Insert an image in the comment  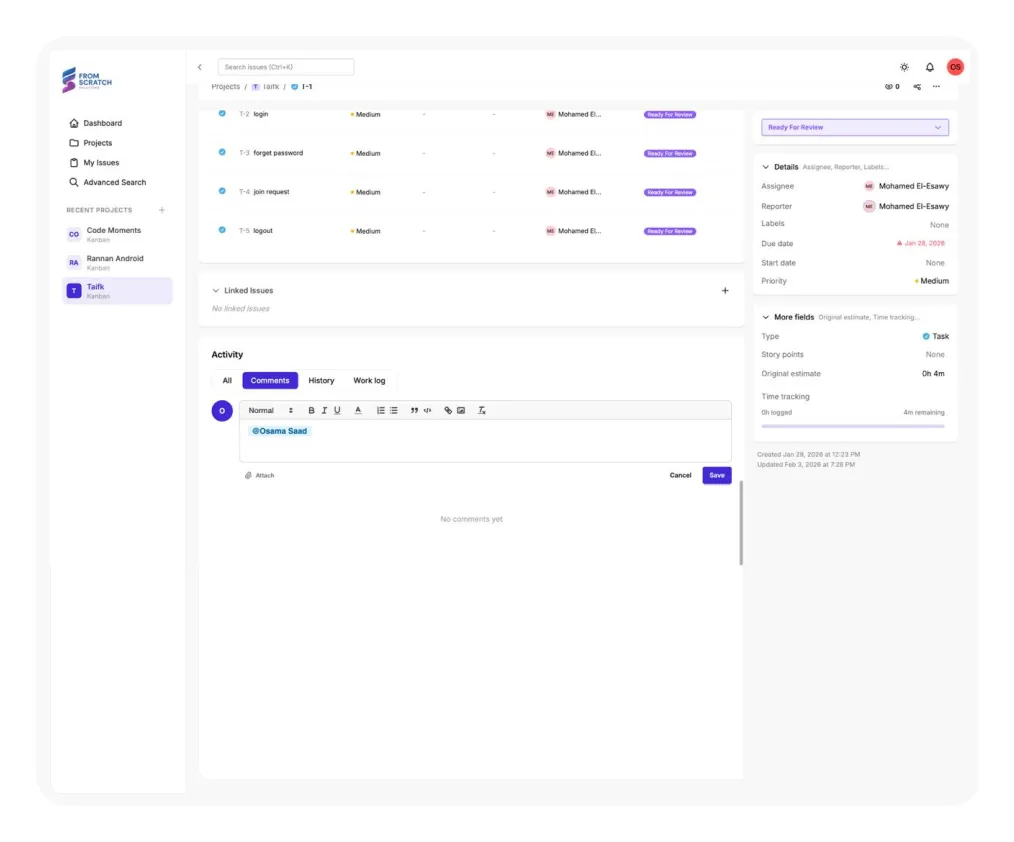tap(461, 411)
